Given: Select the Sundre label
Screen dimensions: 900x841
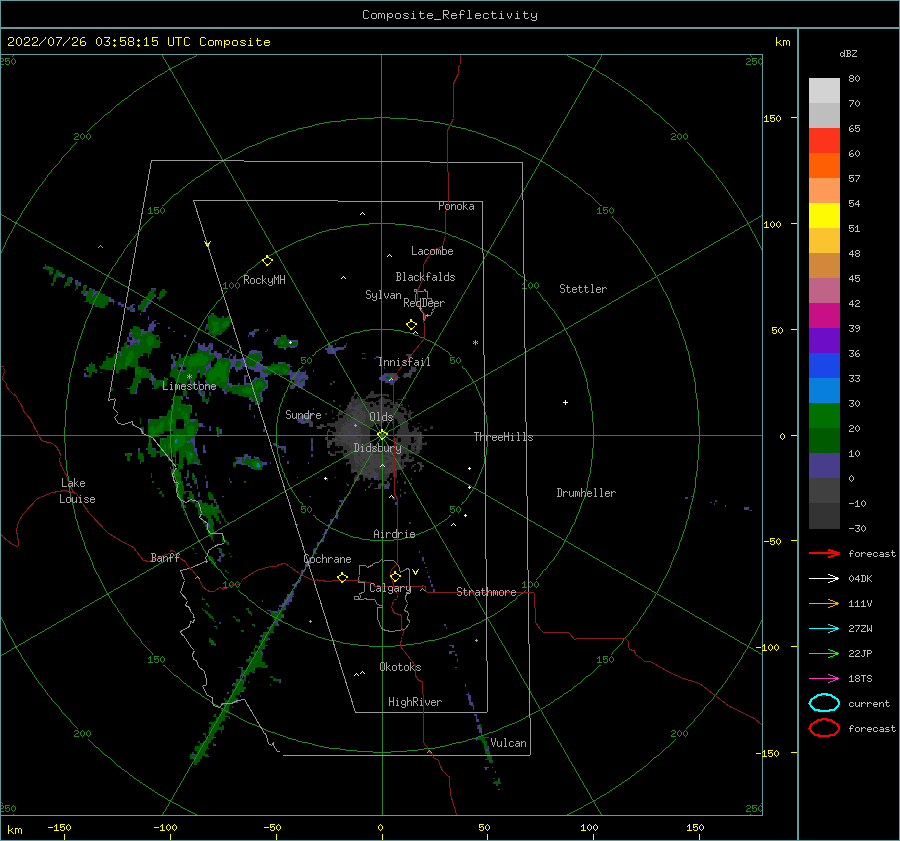Looking at the screenshot, I should [x=303, y=414].
